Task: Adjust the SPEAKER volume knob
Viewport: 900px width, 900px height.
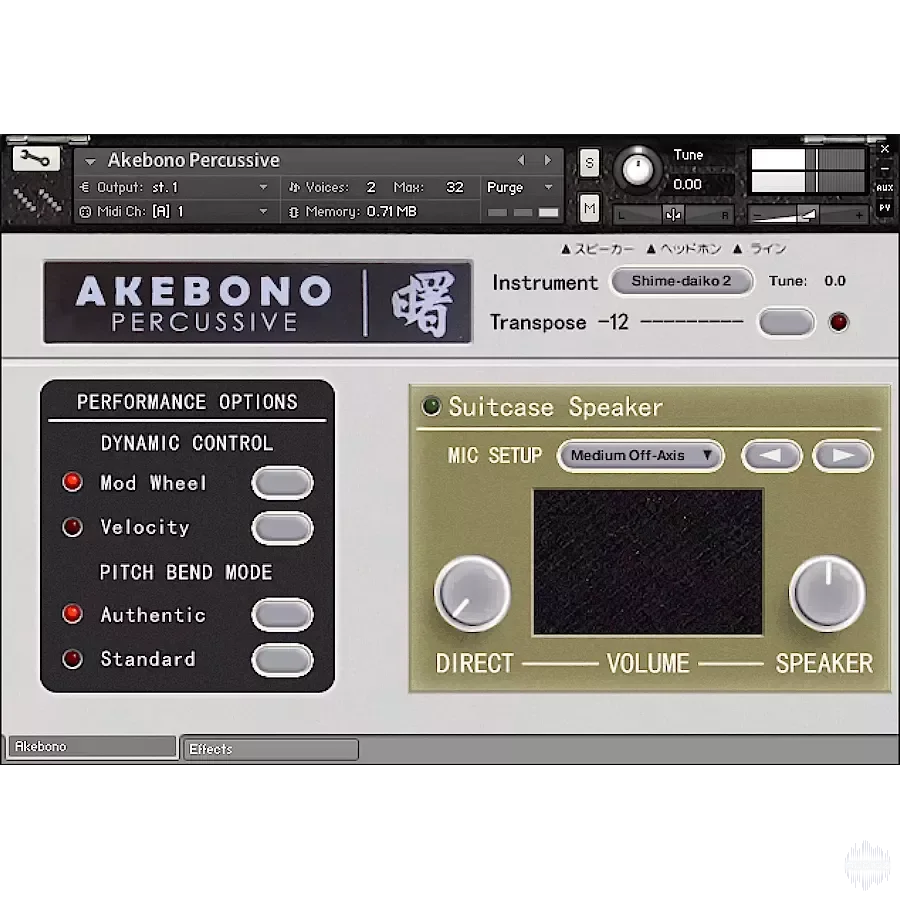Action: 827,593
